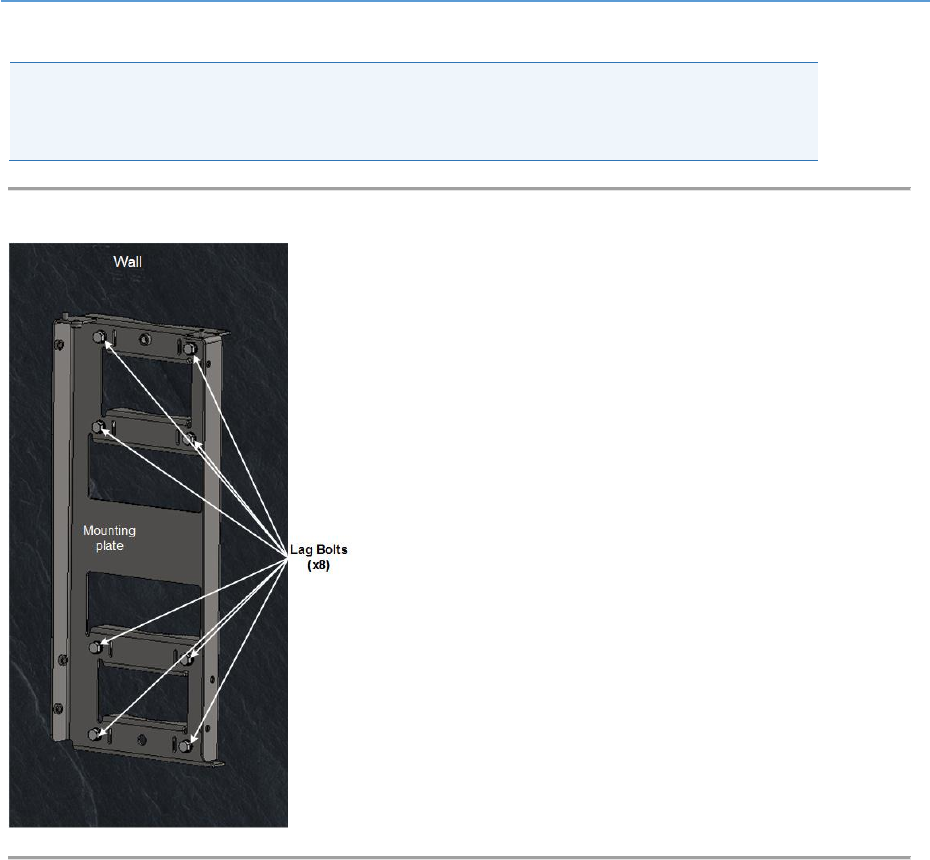Click the mounting plate installation diagram
930x860 pixels.
tap(148, 535)
